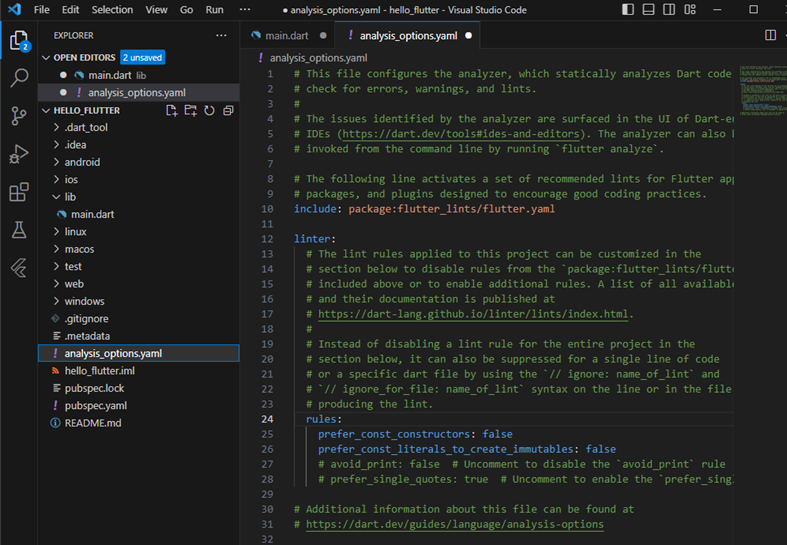This screenshot has height=545, width=787.
Task: Expand the linux folder
Action: (75, 232)
